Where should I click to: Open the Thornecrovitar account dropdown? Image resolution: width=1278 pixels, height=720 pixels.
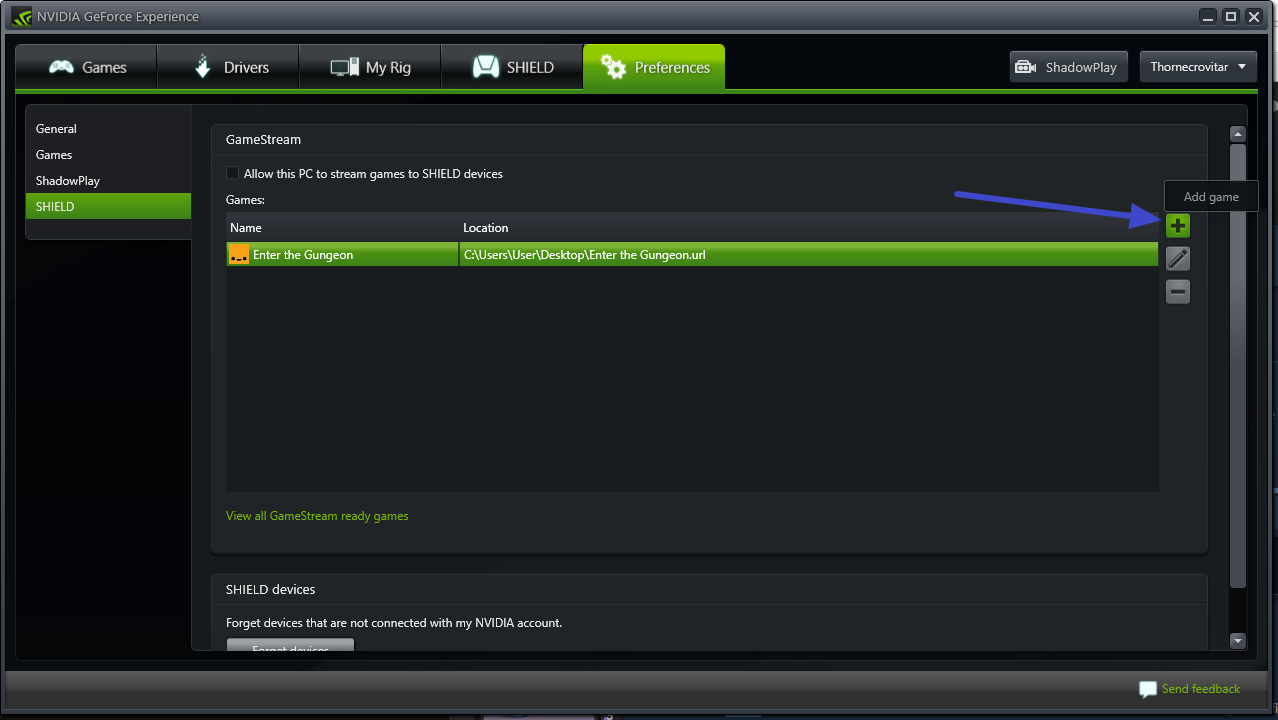1198,67
